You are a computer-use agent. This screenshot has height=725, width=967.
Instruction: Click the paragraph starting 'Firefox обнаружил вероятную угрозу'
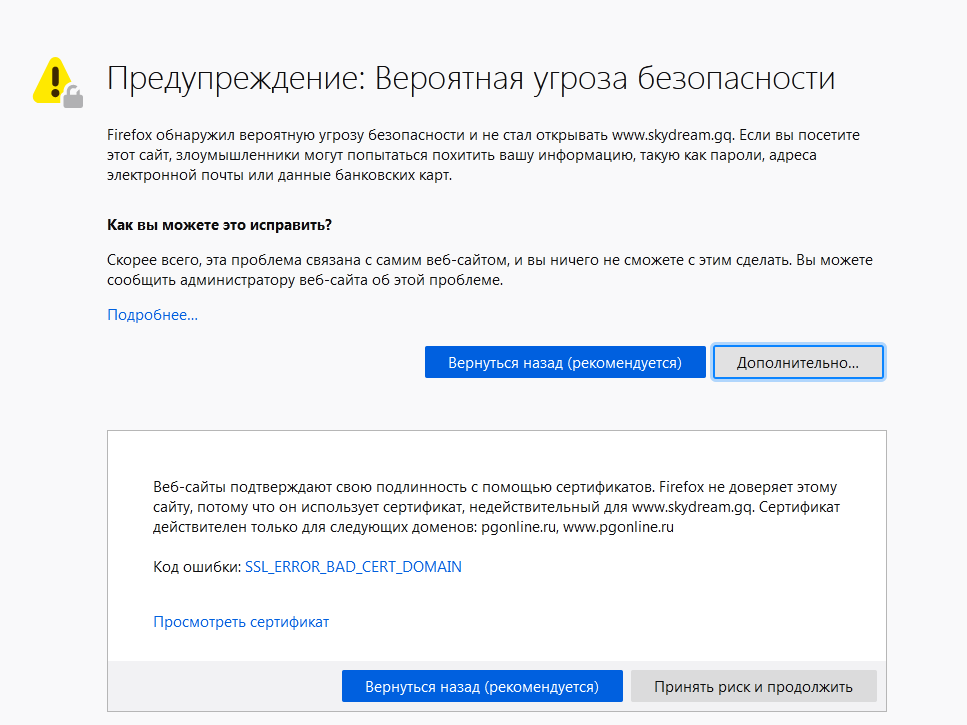coord(483,155)
